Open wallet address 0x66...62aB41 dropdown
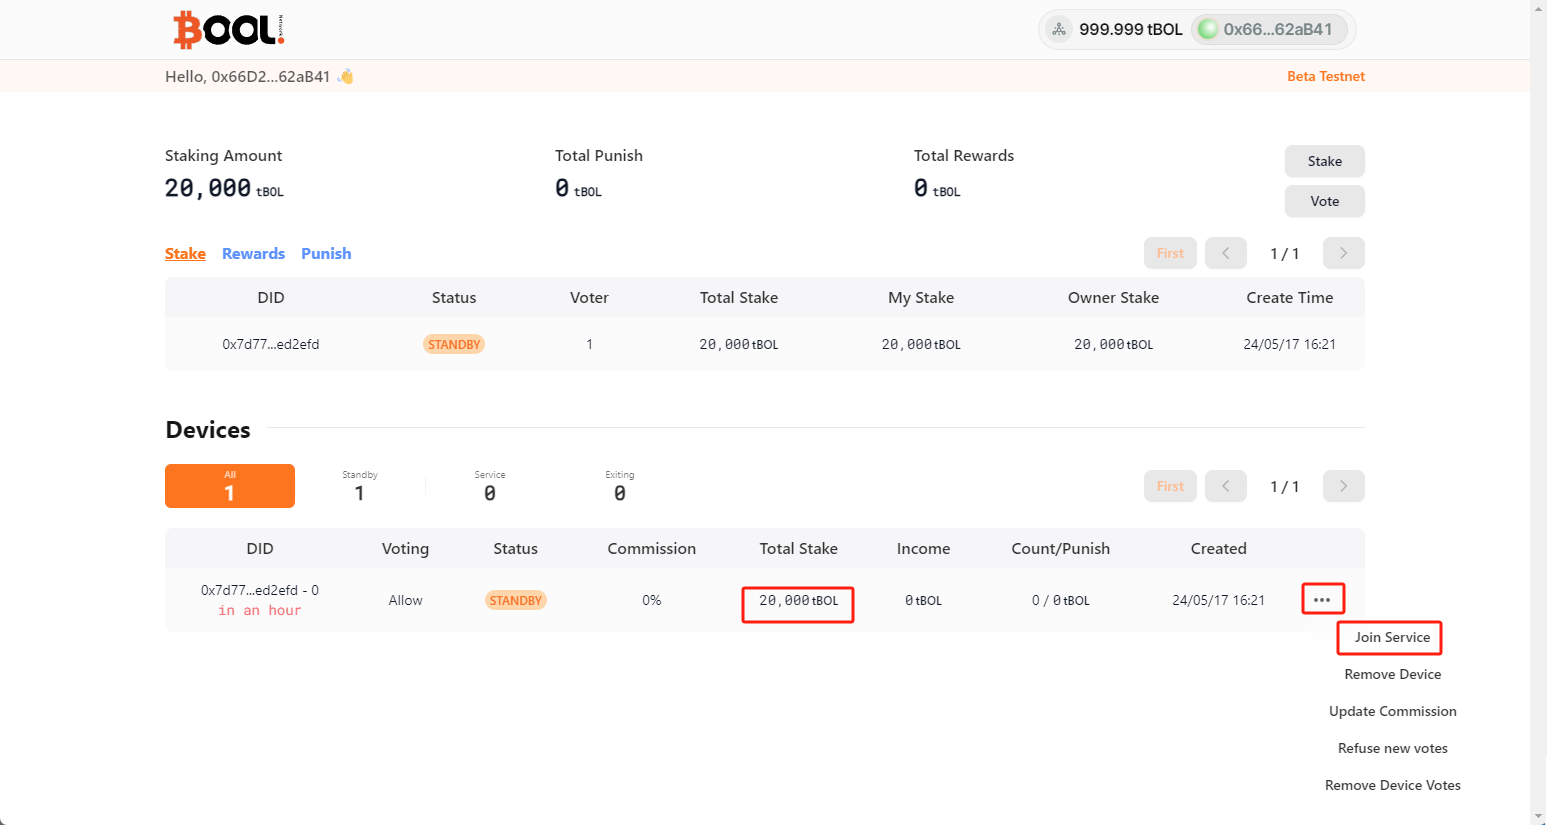Screen dimensions: 1547x825 click(1277, 30)
